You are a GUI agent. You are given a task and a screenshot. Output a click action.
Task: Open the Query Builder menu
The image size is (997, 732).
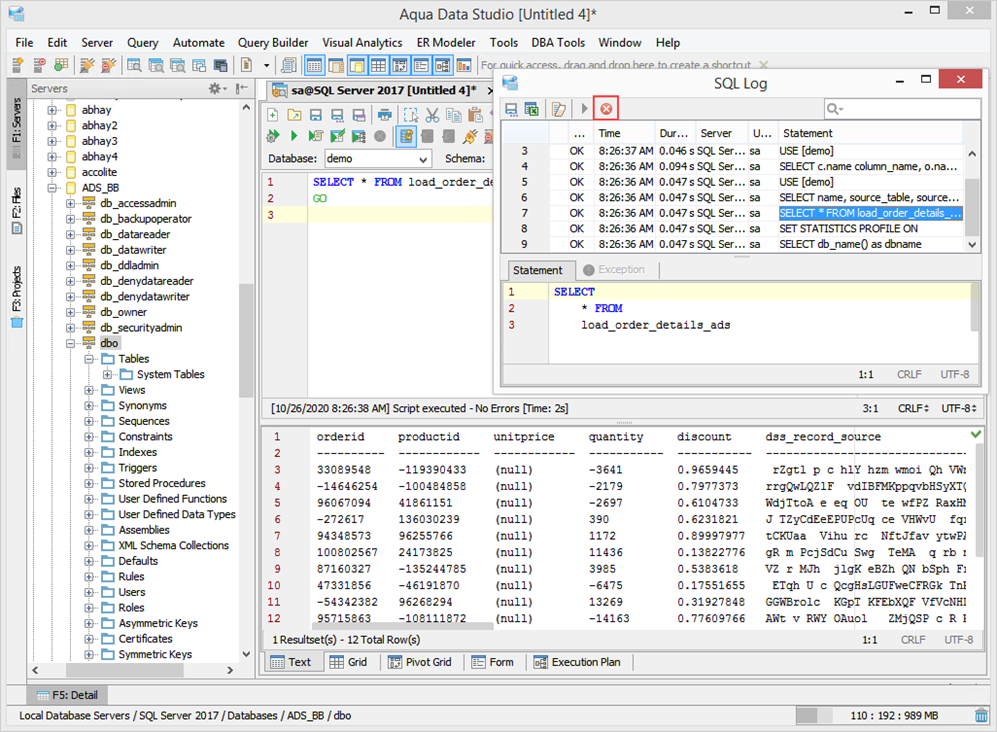pos(272,43)
